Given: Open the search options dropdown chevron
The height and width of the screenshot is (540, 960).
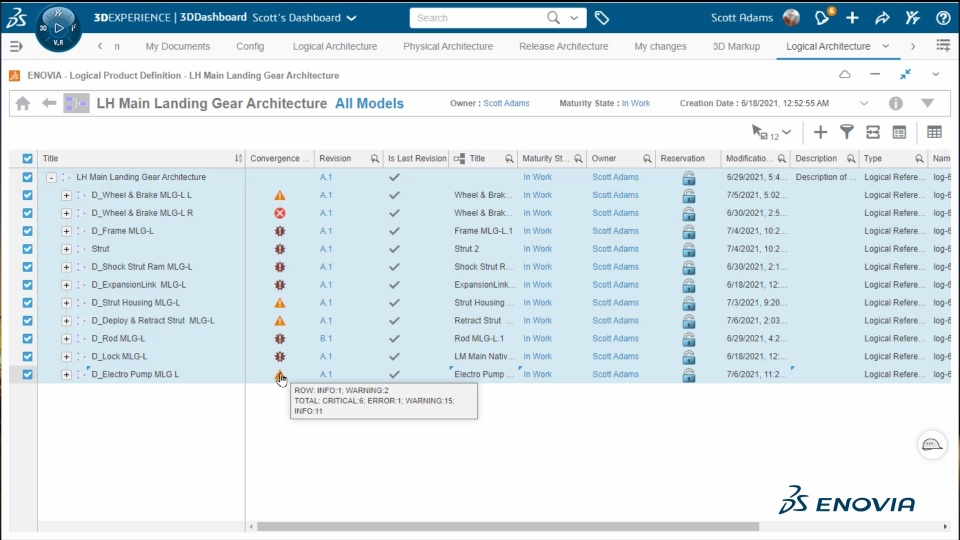Looking at the screenshot, I should click(x=574, y=18).
